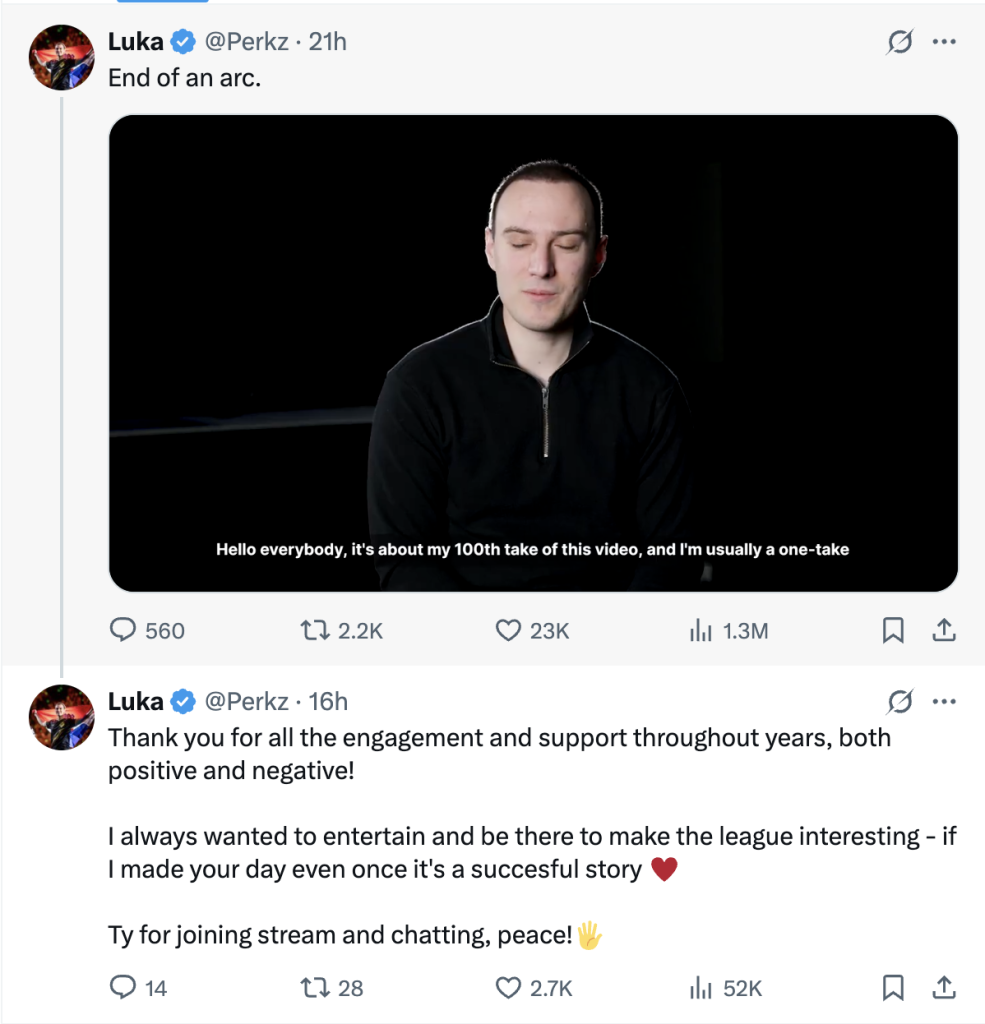
Task: Open the @Perkz handle on first tweet
Action: coord(247,42)
